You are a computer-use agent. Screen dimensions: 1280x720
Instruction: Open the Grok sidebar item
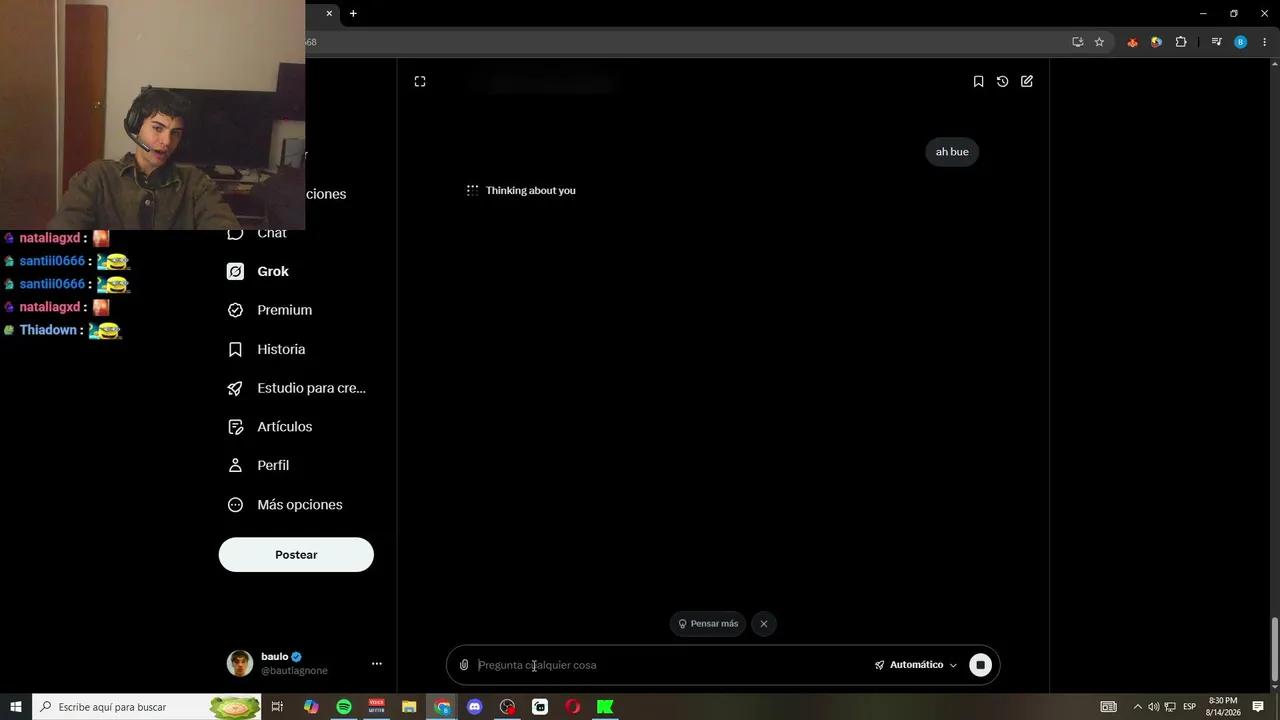258,272
